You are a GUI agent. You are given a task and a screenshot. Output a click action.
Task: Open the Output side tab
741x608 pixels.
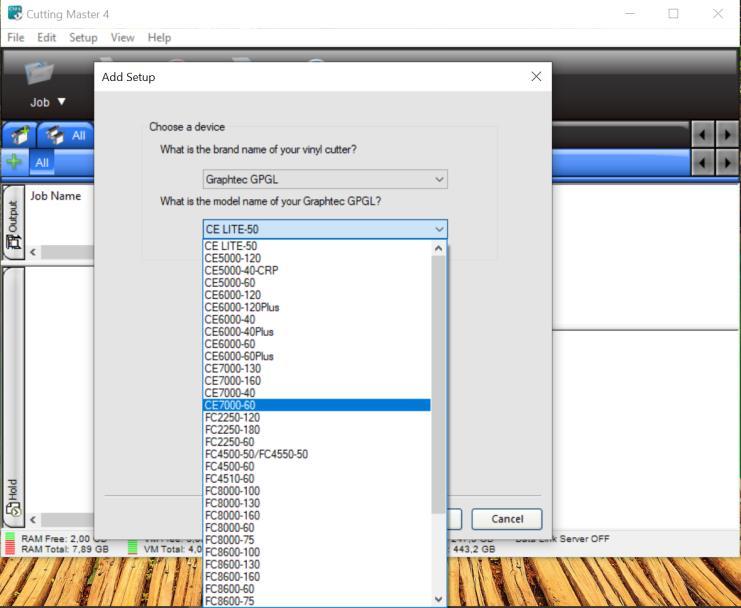(x=13, y=222)
